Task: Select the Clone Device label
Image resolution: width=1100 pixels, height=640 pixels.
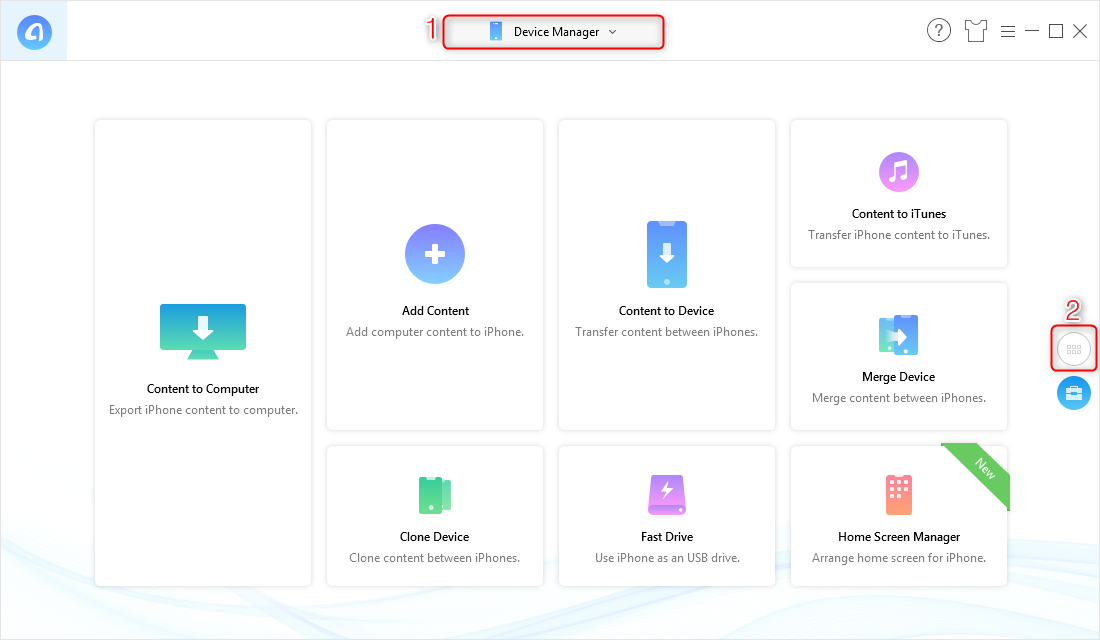Action: point(434,537)
